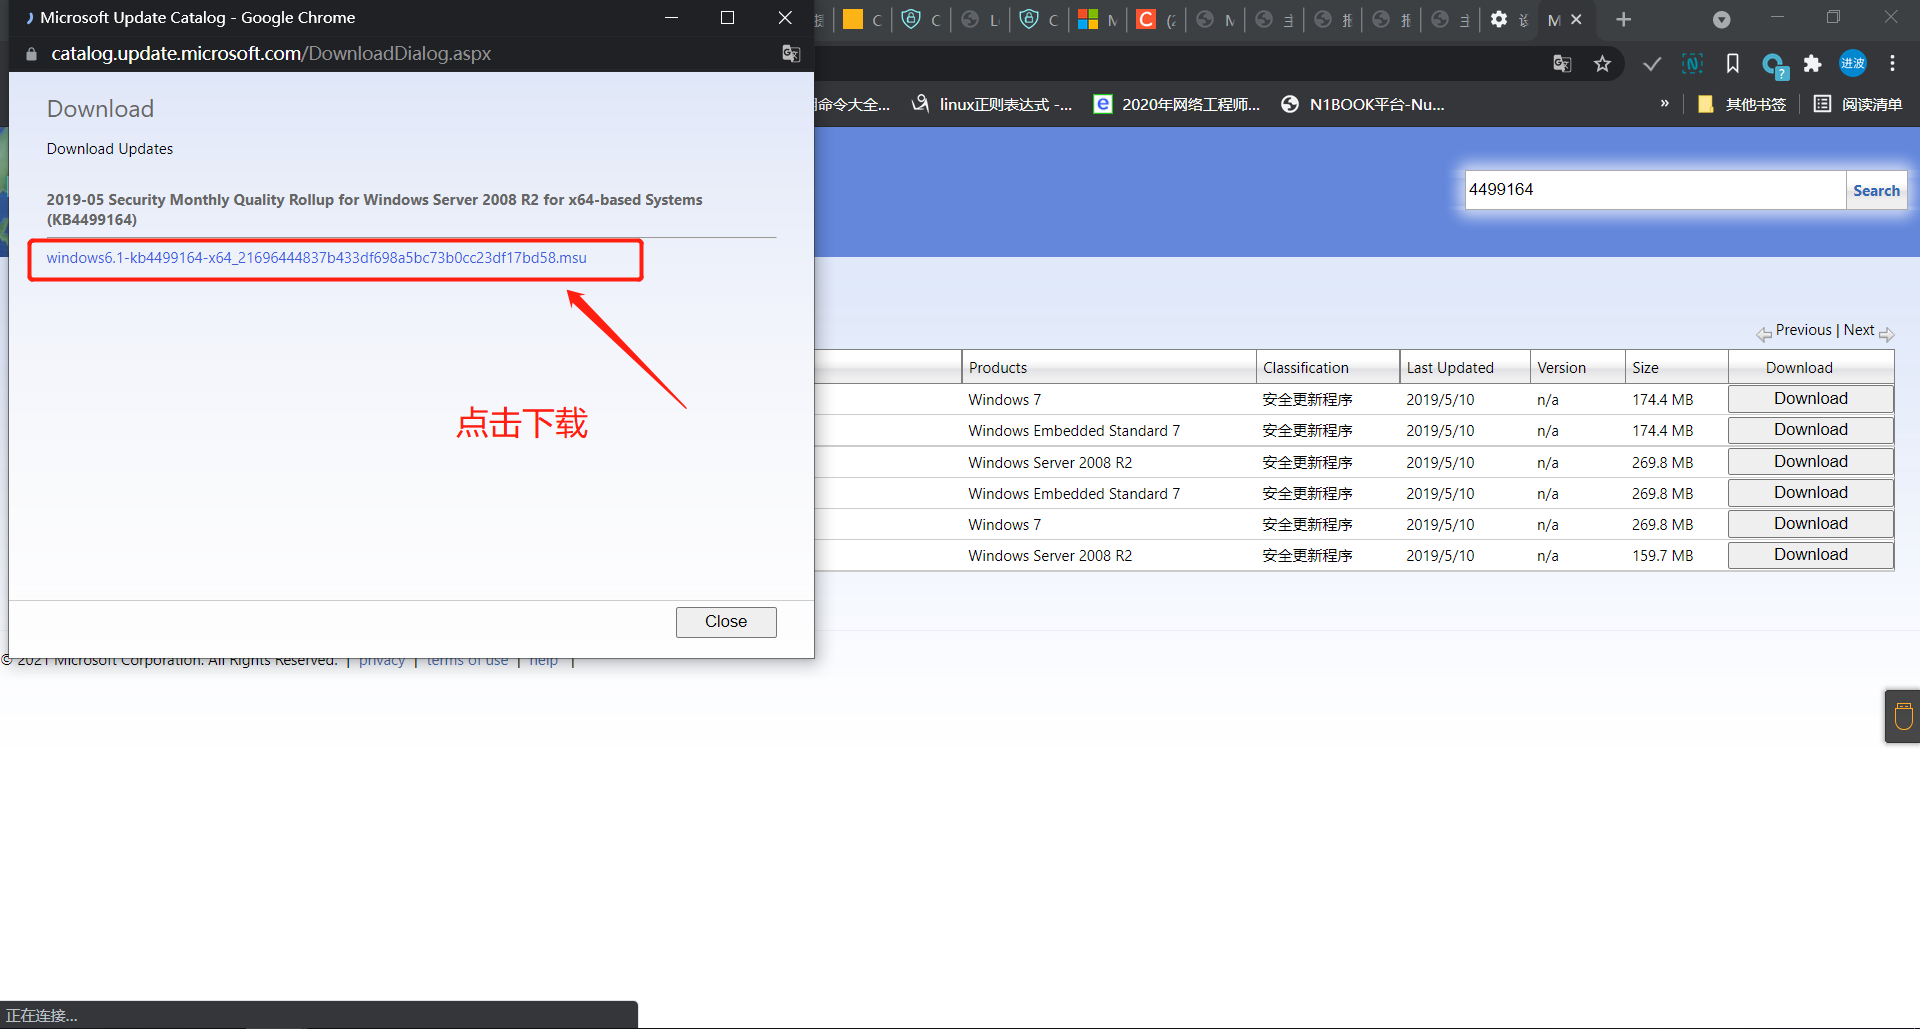This screenshot has width=1920, height=1029.
Task: Download the Windows 7 174.4 MB update
Action: tap(1811, 399)
